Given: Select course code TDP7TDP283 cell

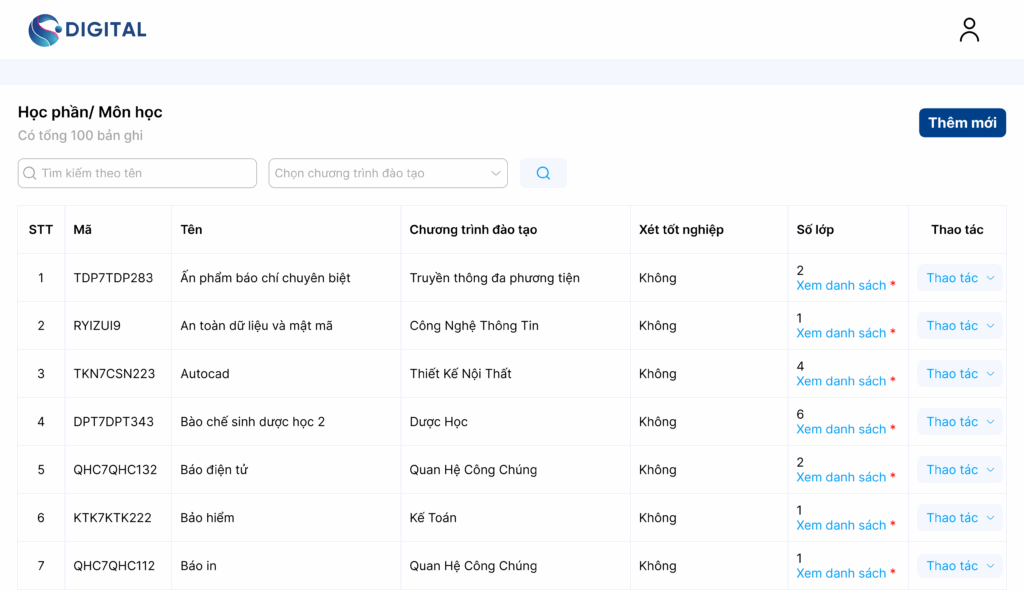Looking at the screenshot, I should tap(113, 278).
